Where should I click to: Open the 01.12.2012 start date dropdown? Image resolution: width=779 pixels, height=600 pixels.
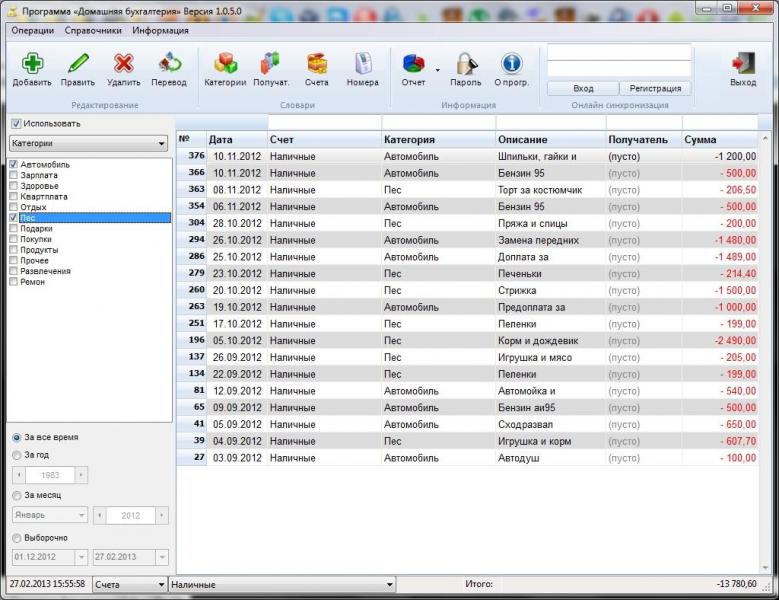pos(81,557)
